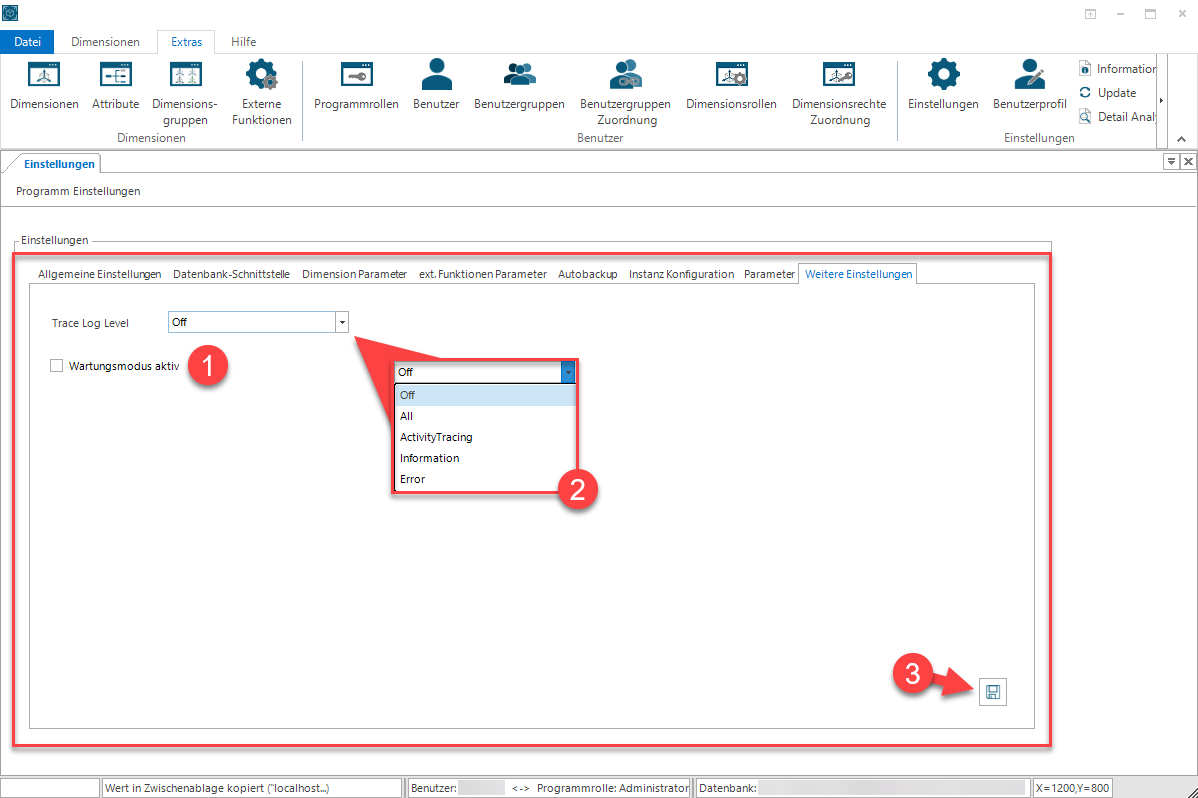Click the ribbon display options button in title bar
The image size is (1198, 798).
click(x=1090, y=14)
